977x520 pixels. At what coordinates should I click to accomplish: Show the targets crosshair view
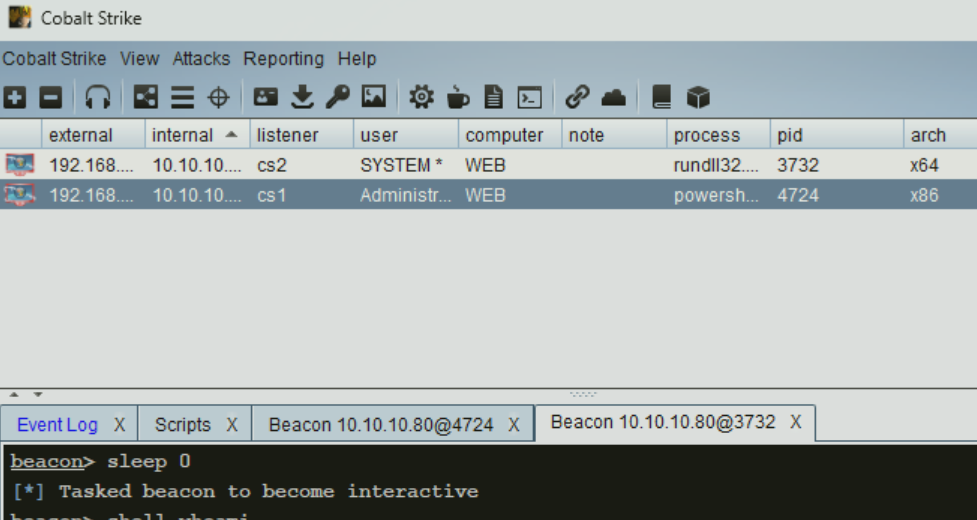(218, 97)
